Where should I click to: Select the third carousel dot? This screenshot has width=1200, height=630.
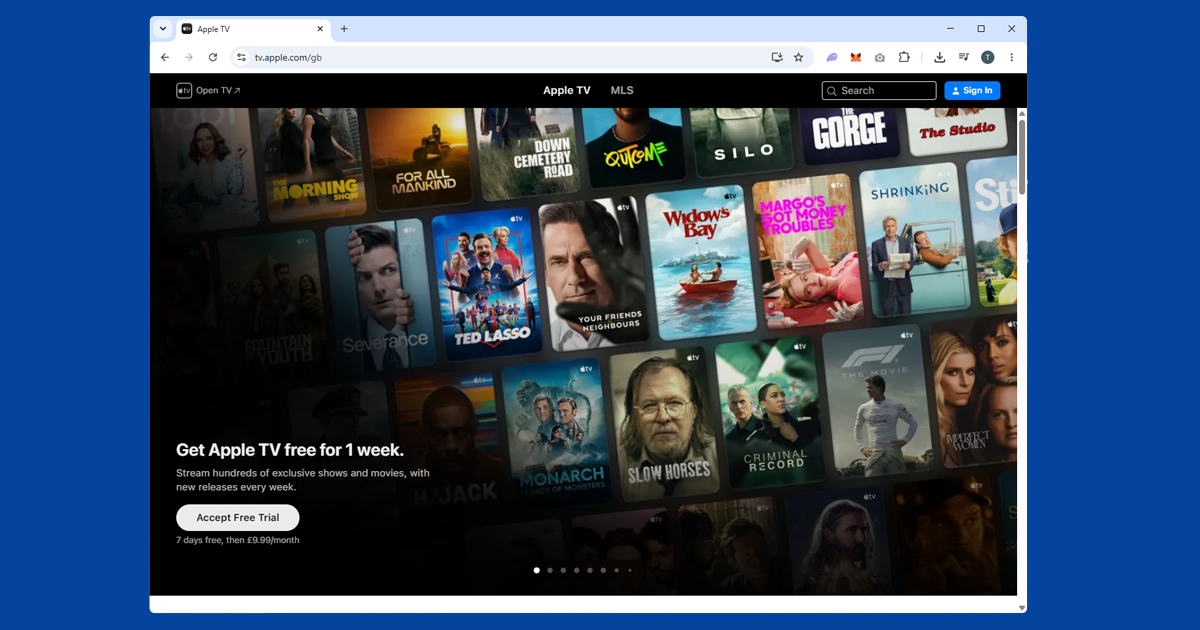tap(564, 570)
